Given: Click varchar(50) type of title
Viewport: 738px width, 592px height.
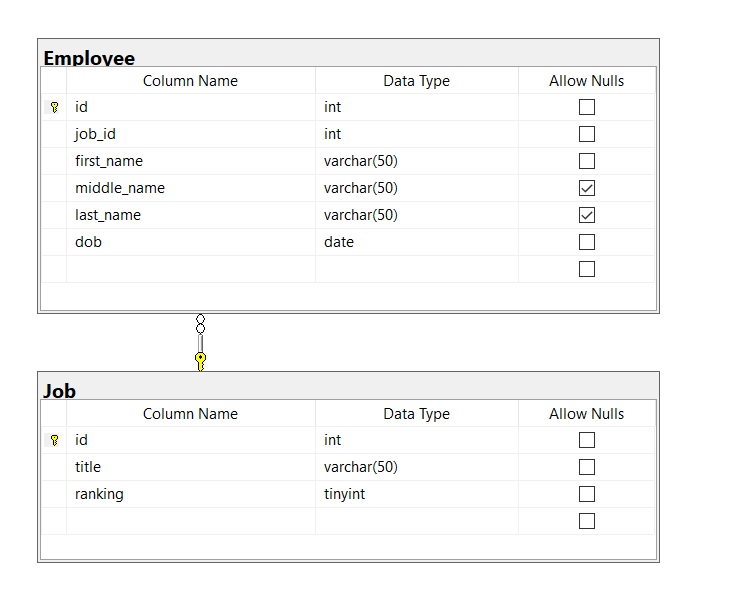Looking at the screenshot, I should point(417,467).
